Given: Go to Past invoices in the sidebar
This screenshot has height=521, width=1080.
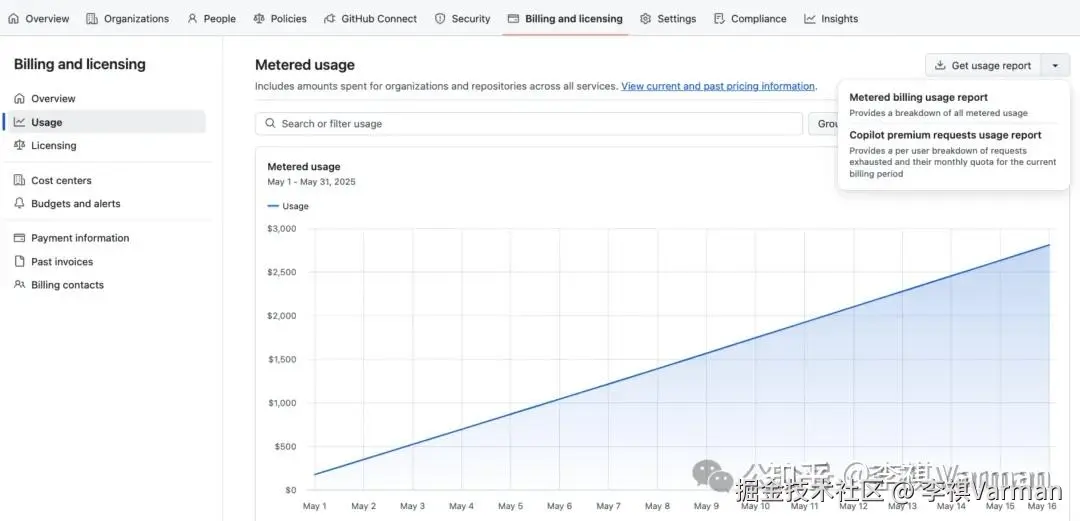Looking at the screenshot, I should pos(62,262).
